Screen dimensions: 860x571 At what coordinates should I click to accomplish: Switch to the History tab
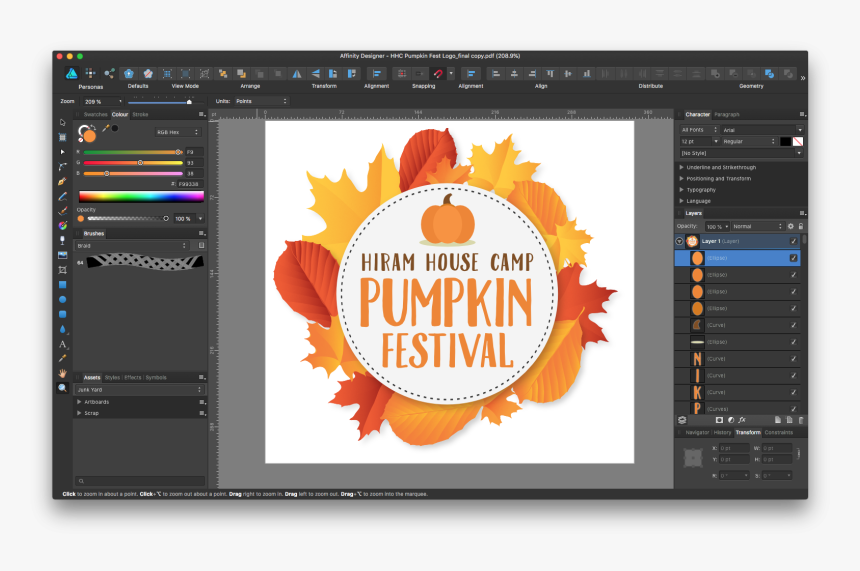tap(722, 432)
